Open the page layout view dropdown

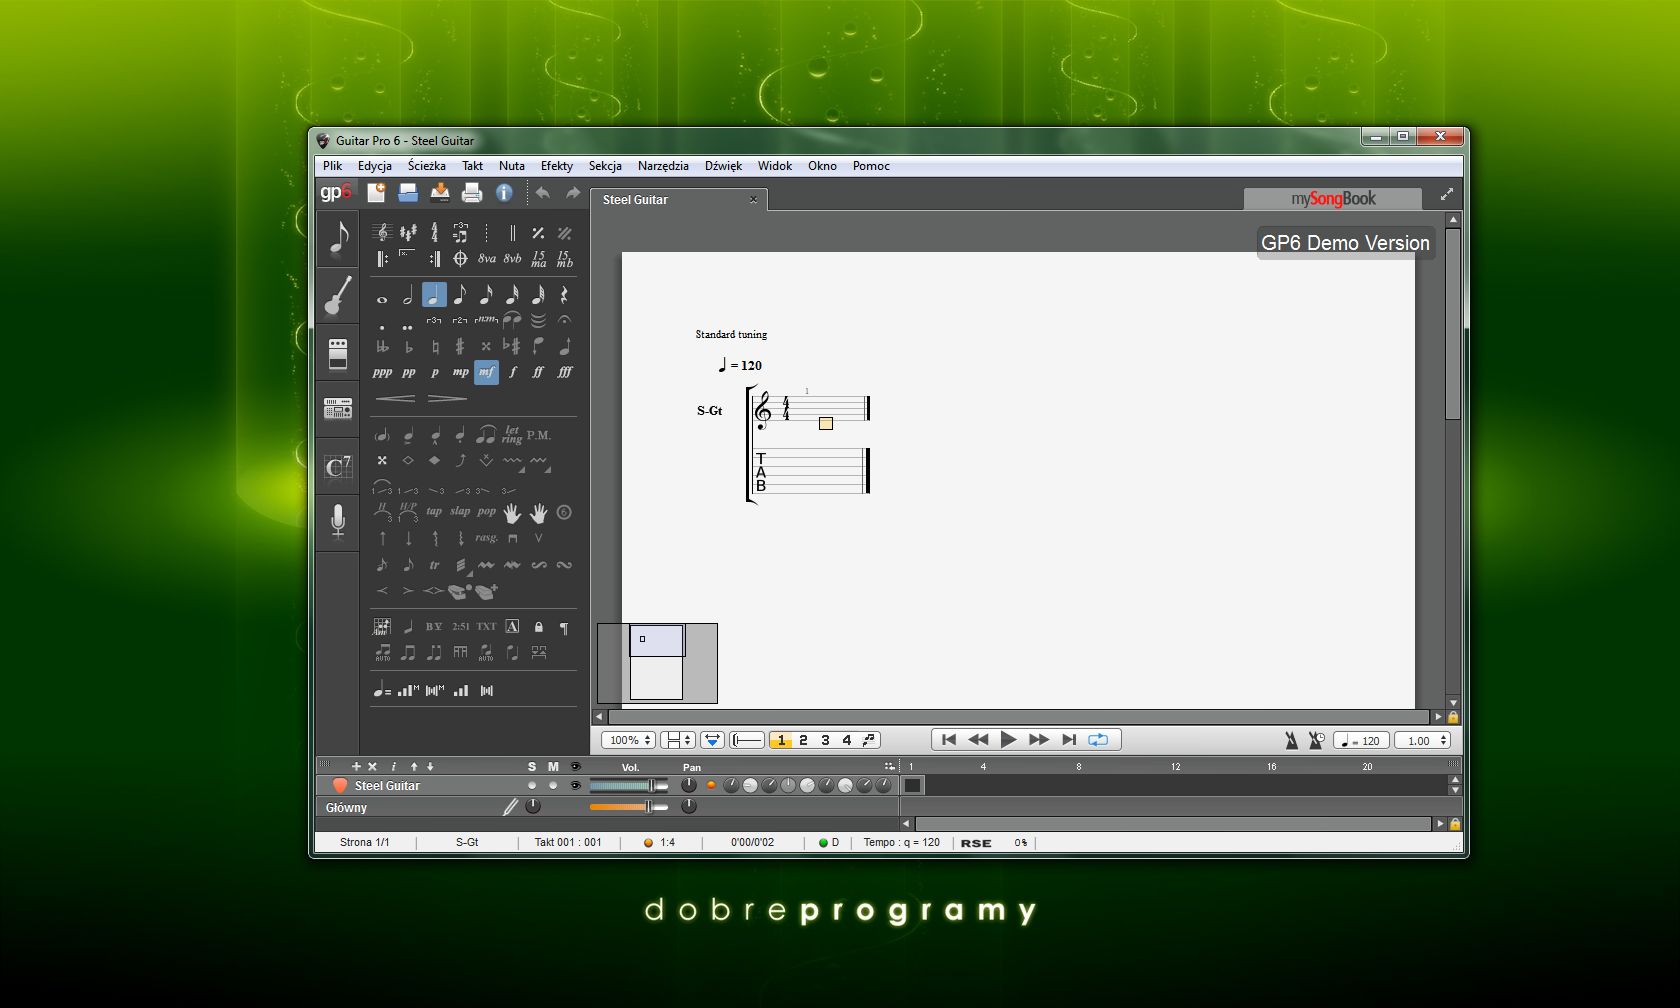(678, 740)
